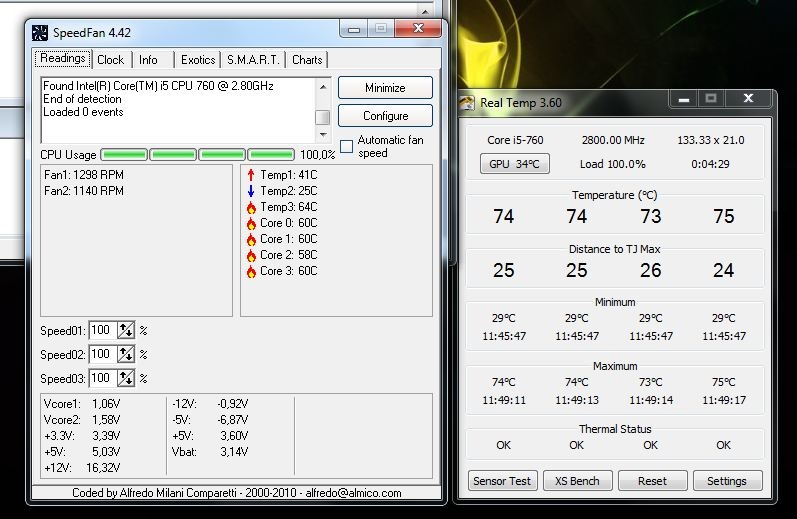Click the Speed02 spinner arrows
Screen dimensions: 797x519
[x=126, y=354]
